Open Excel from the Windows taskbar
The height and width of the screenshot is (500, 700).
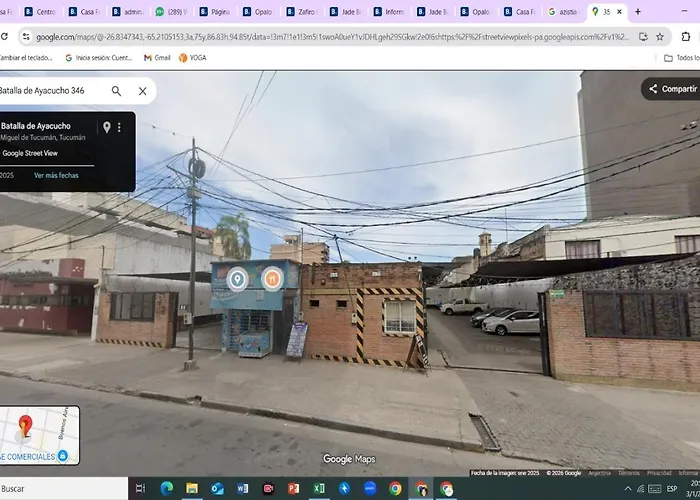tap(319, 489)
